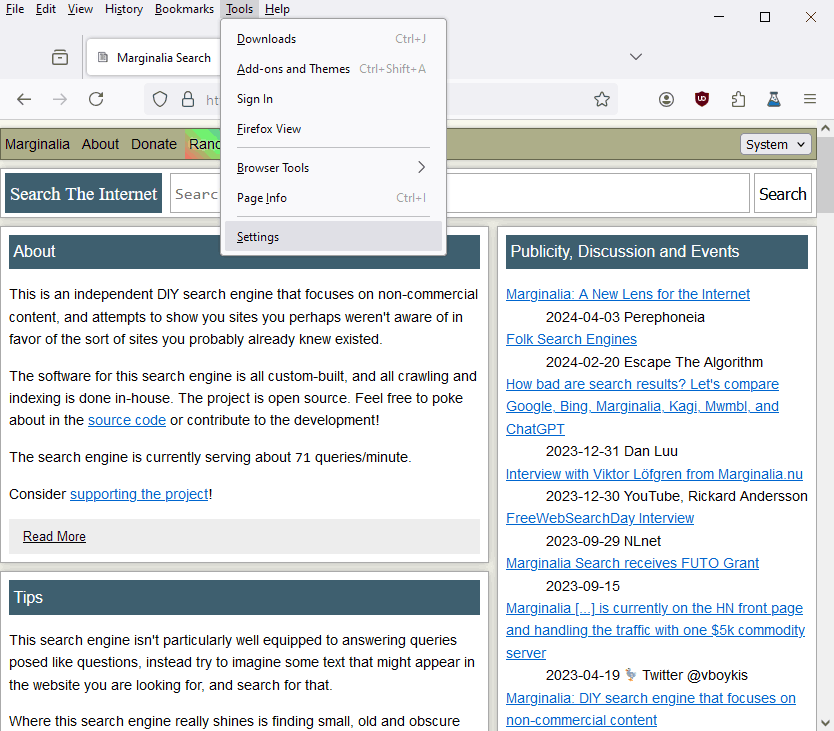The width and height of the screenshot is (834, 731).
Task: Open Interview with Viktor Löfgren link
Action: (x=654, y=474)
